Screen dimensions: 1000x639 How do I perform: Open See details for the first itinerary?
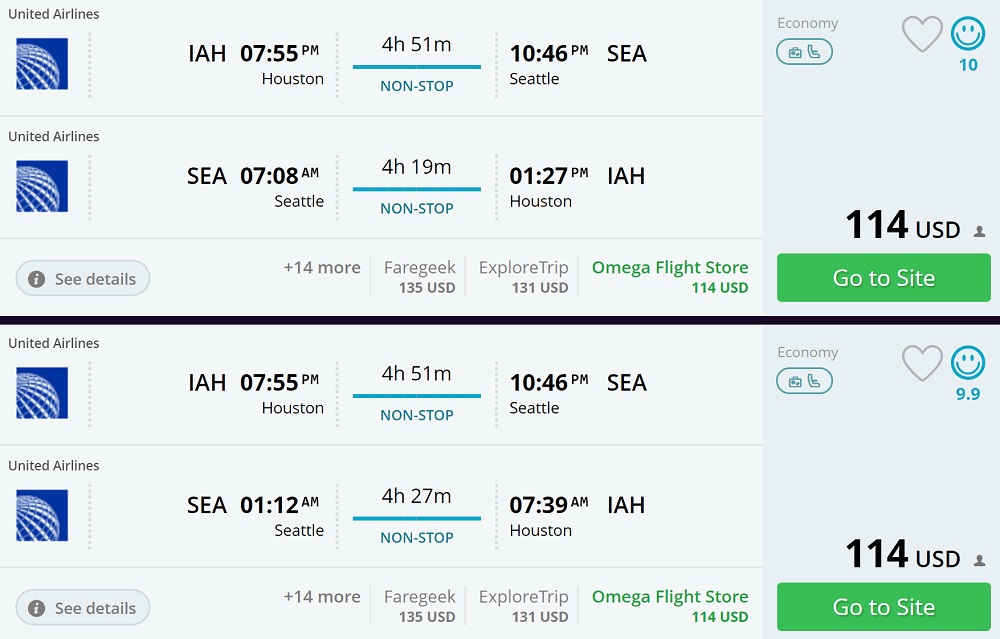[x=83, y=279]
